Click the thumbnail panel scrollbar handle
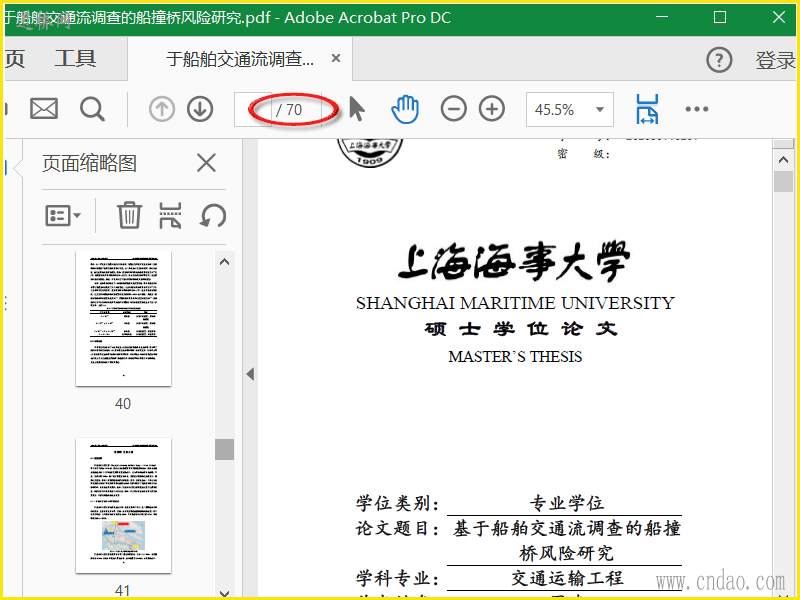This screenshot has width=800, height=600. (224, 449)
